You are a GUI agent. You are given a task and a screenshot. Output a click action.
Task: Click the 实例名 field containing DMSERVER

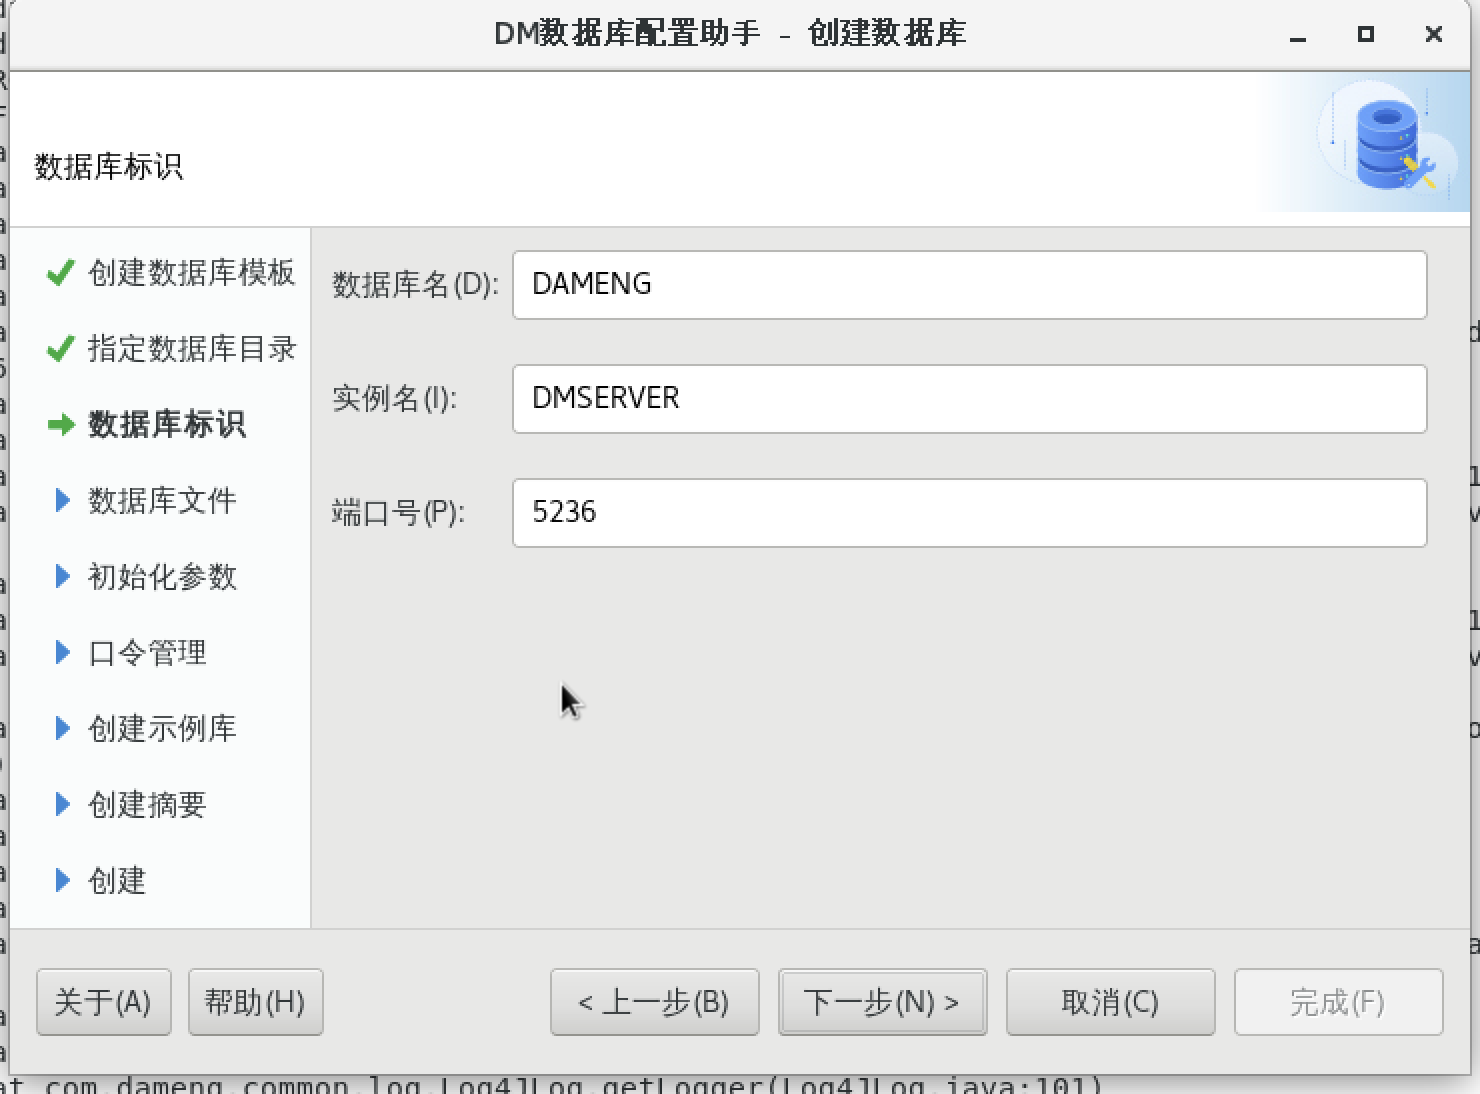coord(969,399)
